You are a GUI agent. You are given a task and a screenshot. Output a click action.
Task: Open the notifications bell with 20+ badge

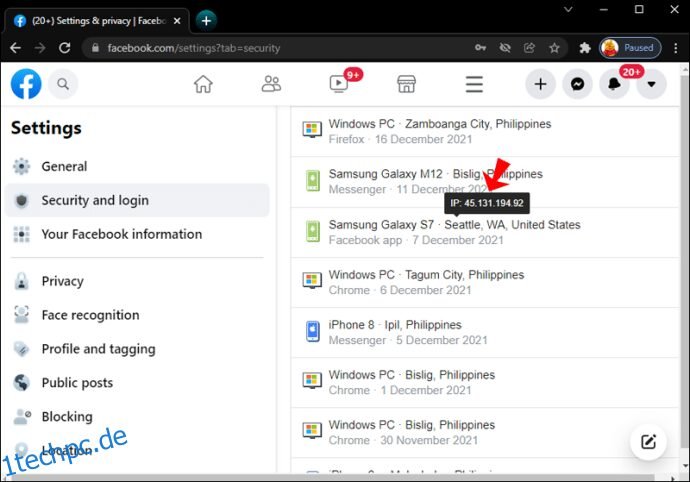coord(614,84)
